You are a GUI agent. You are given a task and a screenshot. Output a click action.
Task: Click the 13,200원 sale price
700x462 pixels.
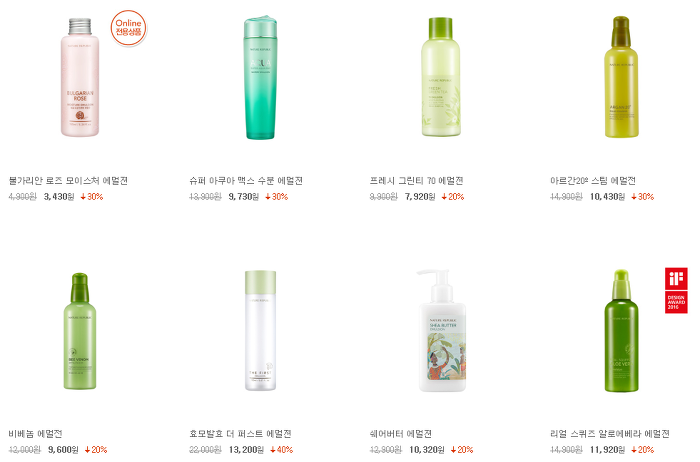(246, 450)
